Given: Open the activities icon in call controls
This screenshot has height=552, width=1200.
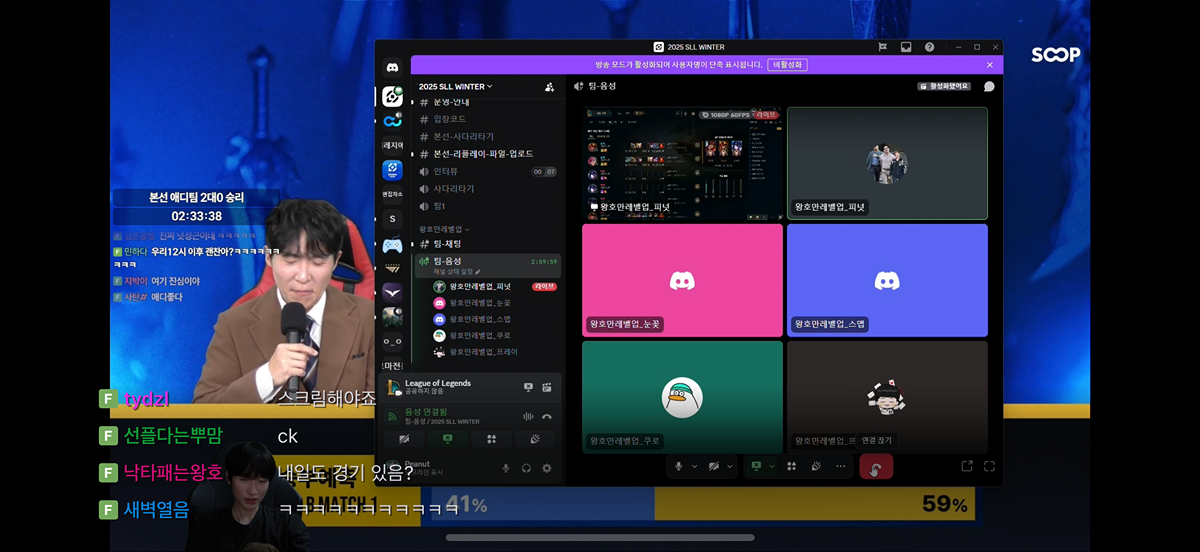Looking at the screenshot, I should 791,467.
